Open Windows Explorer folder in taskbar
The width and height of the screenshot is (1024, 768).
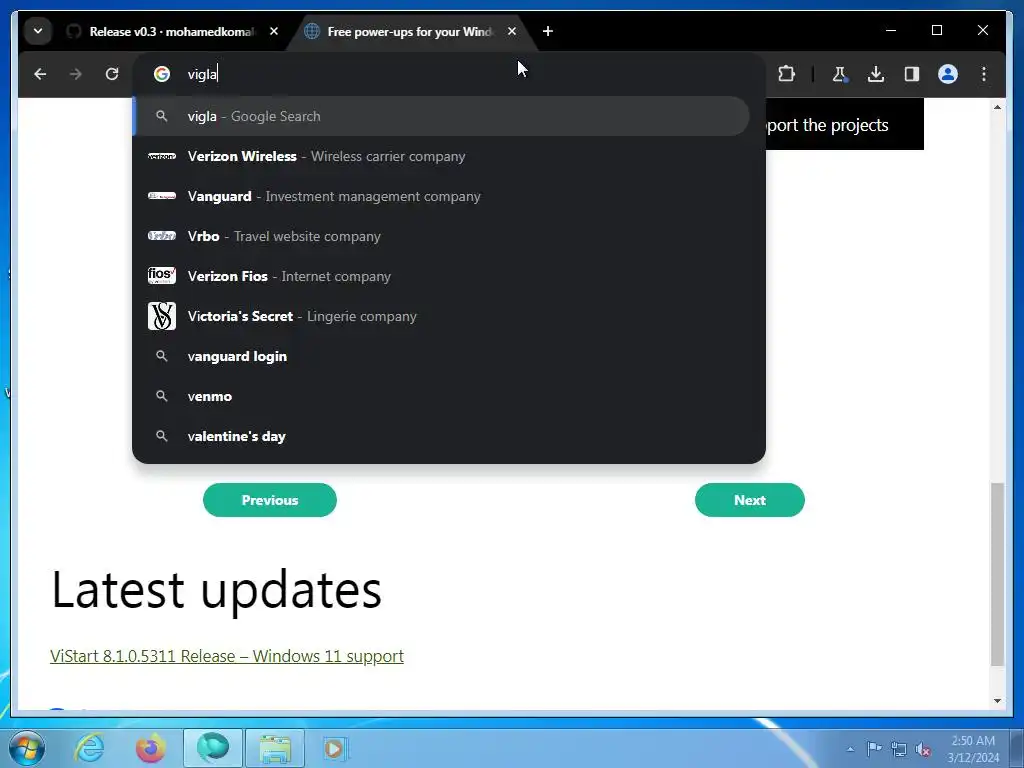pyautogui.click(x=275, y=748)
